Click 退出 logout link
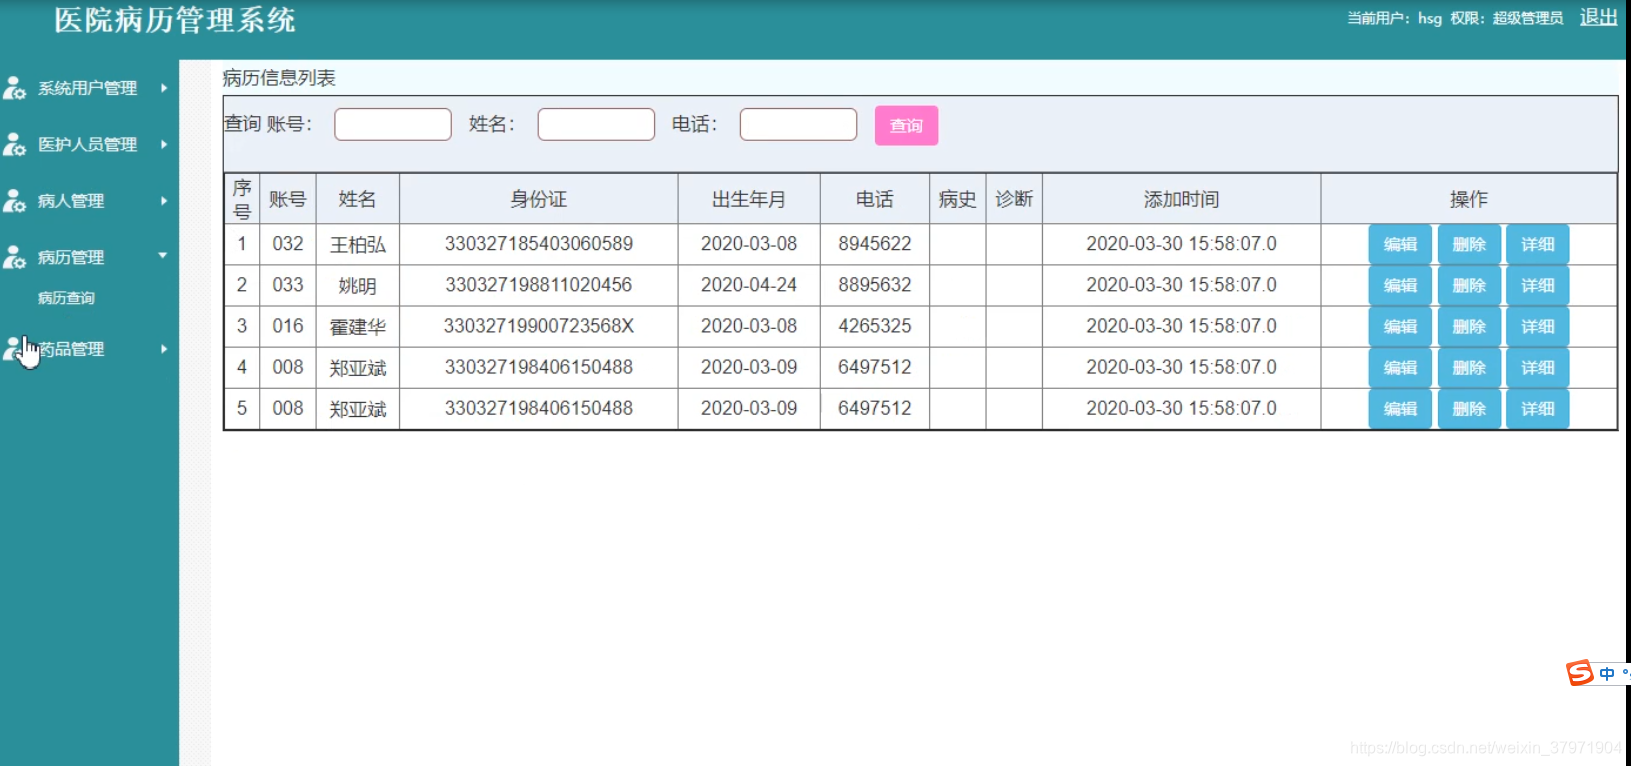Screen dimensions: 1631x766 tap(1598, 17)
